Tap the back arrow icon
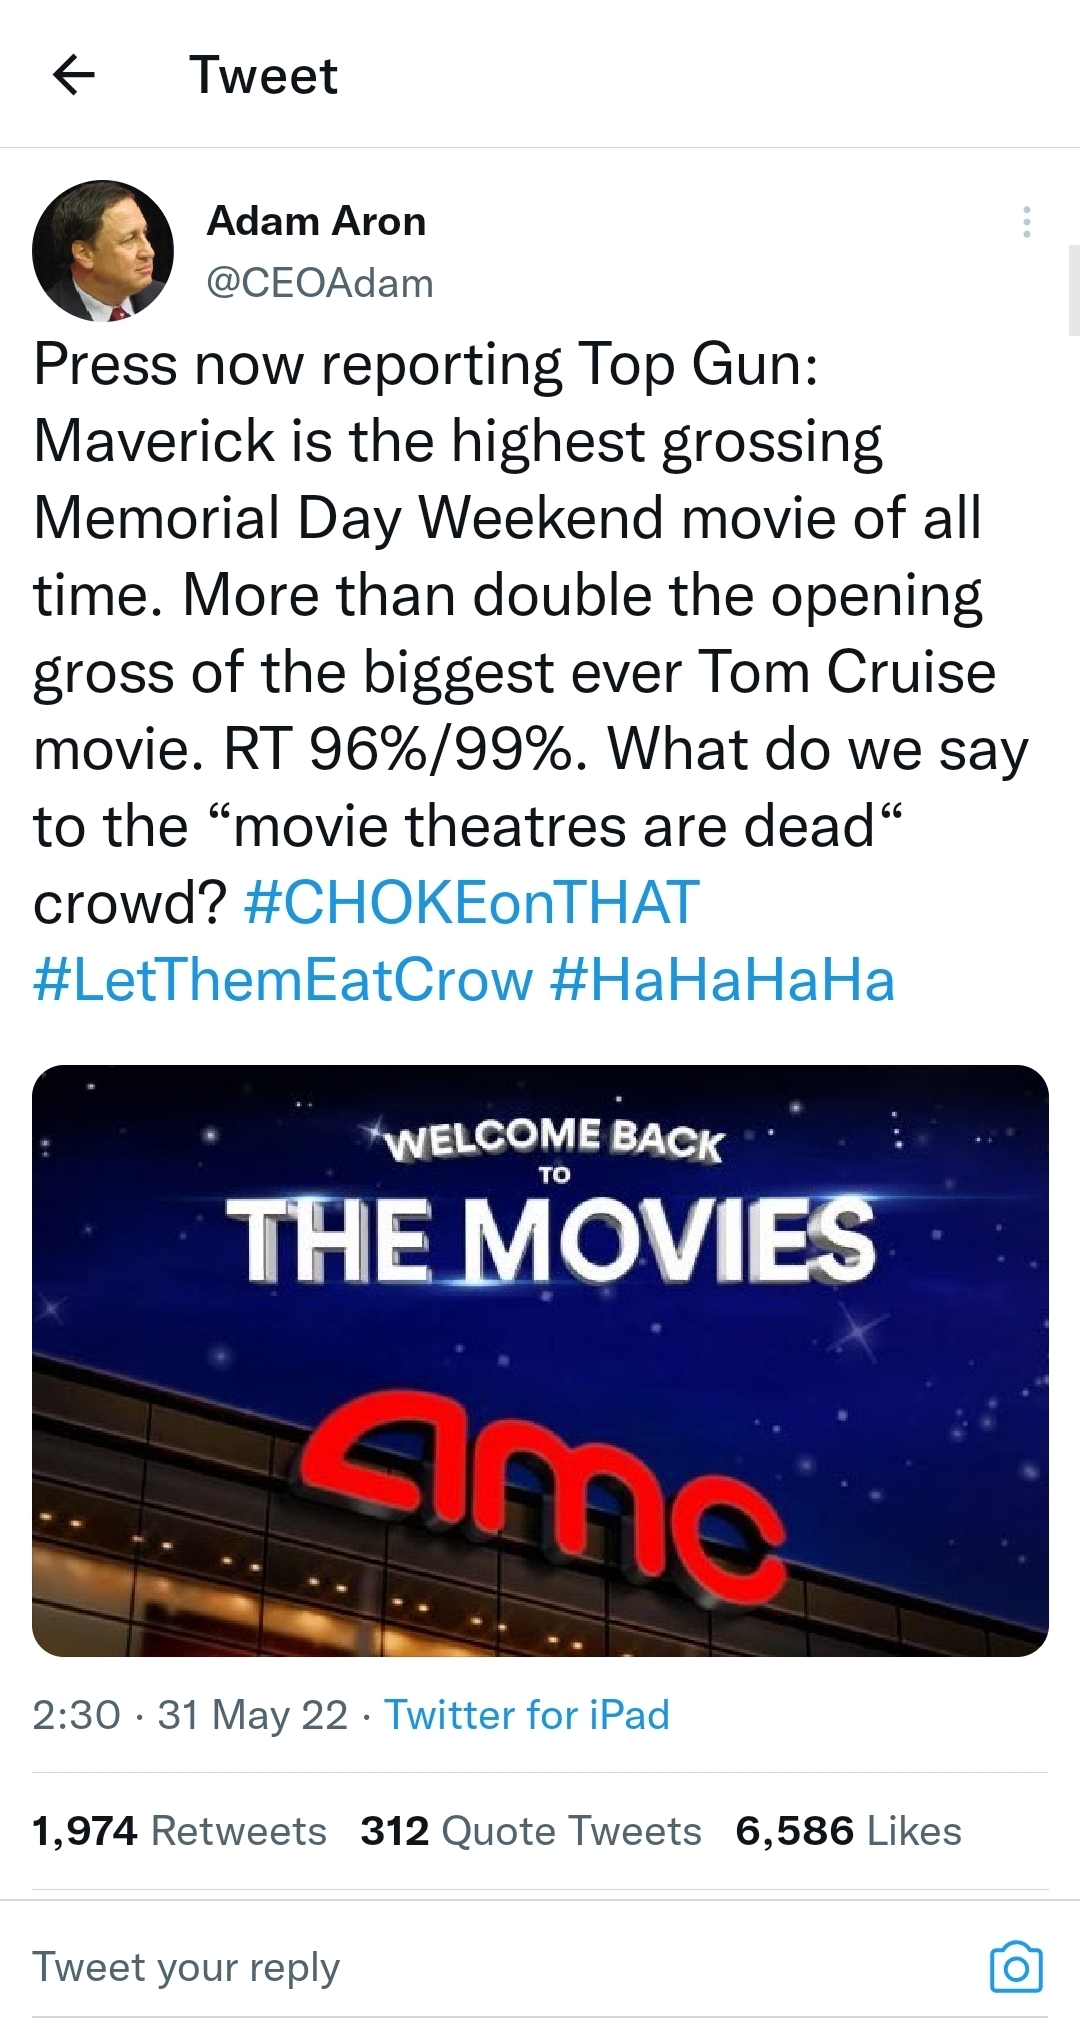The height and width of the screenshot is (2032, 1080). pos(73,75)
